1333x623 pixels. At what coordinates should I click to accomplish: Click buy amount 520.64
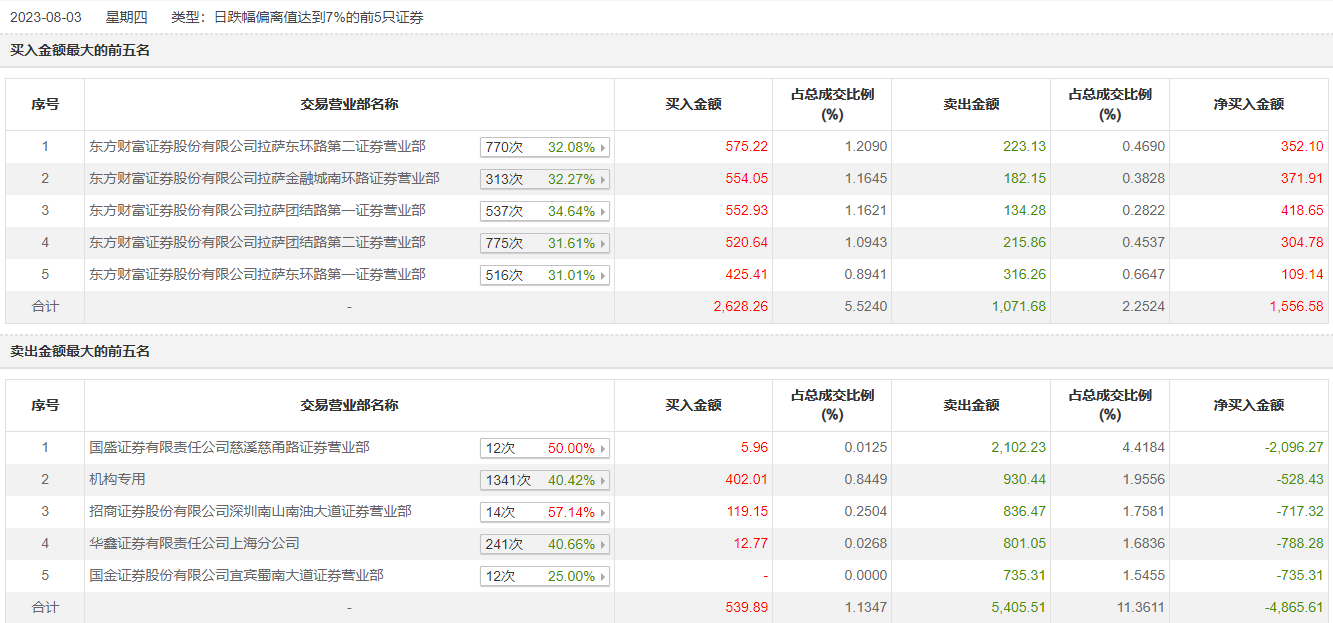coord(746,242)
